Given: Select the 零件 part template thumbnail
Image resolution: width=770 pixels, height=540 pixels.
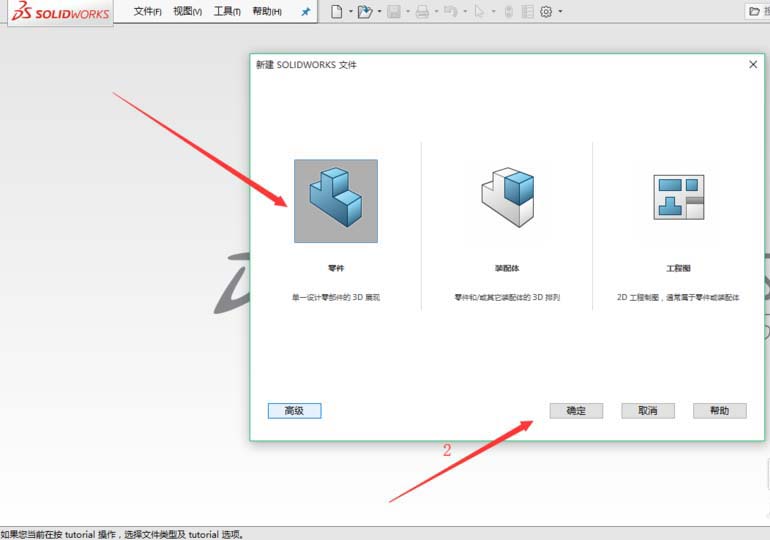Looking at the screenshot, I should click(336, 201).
